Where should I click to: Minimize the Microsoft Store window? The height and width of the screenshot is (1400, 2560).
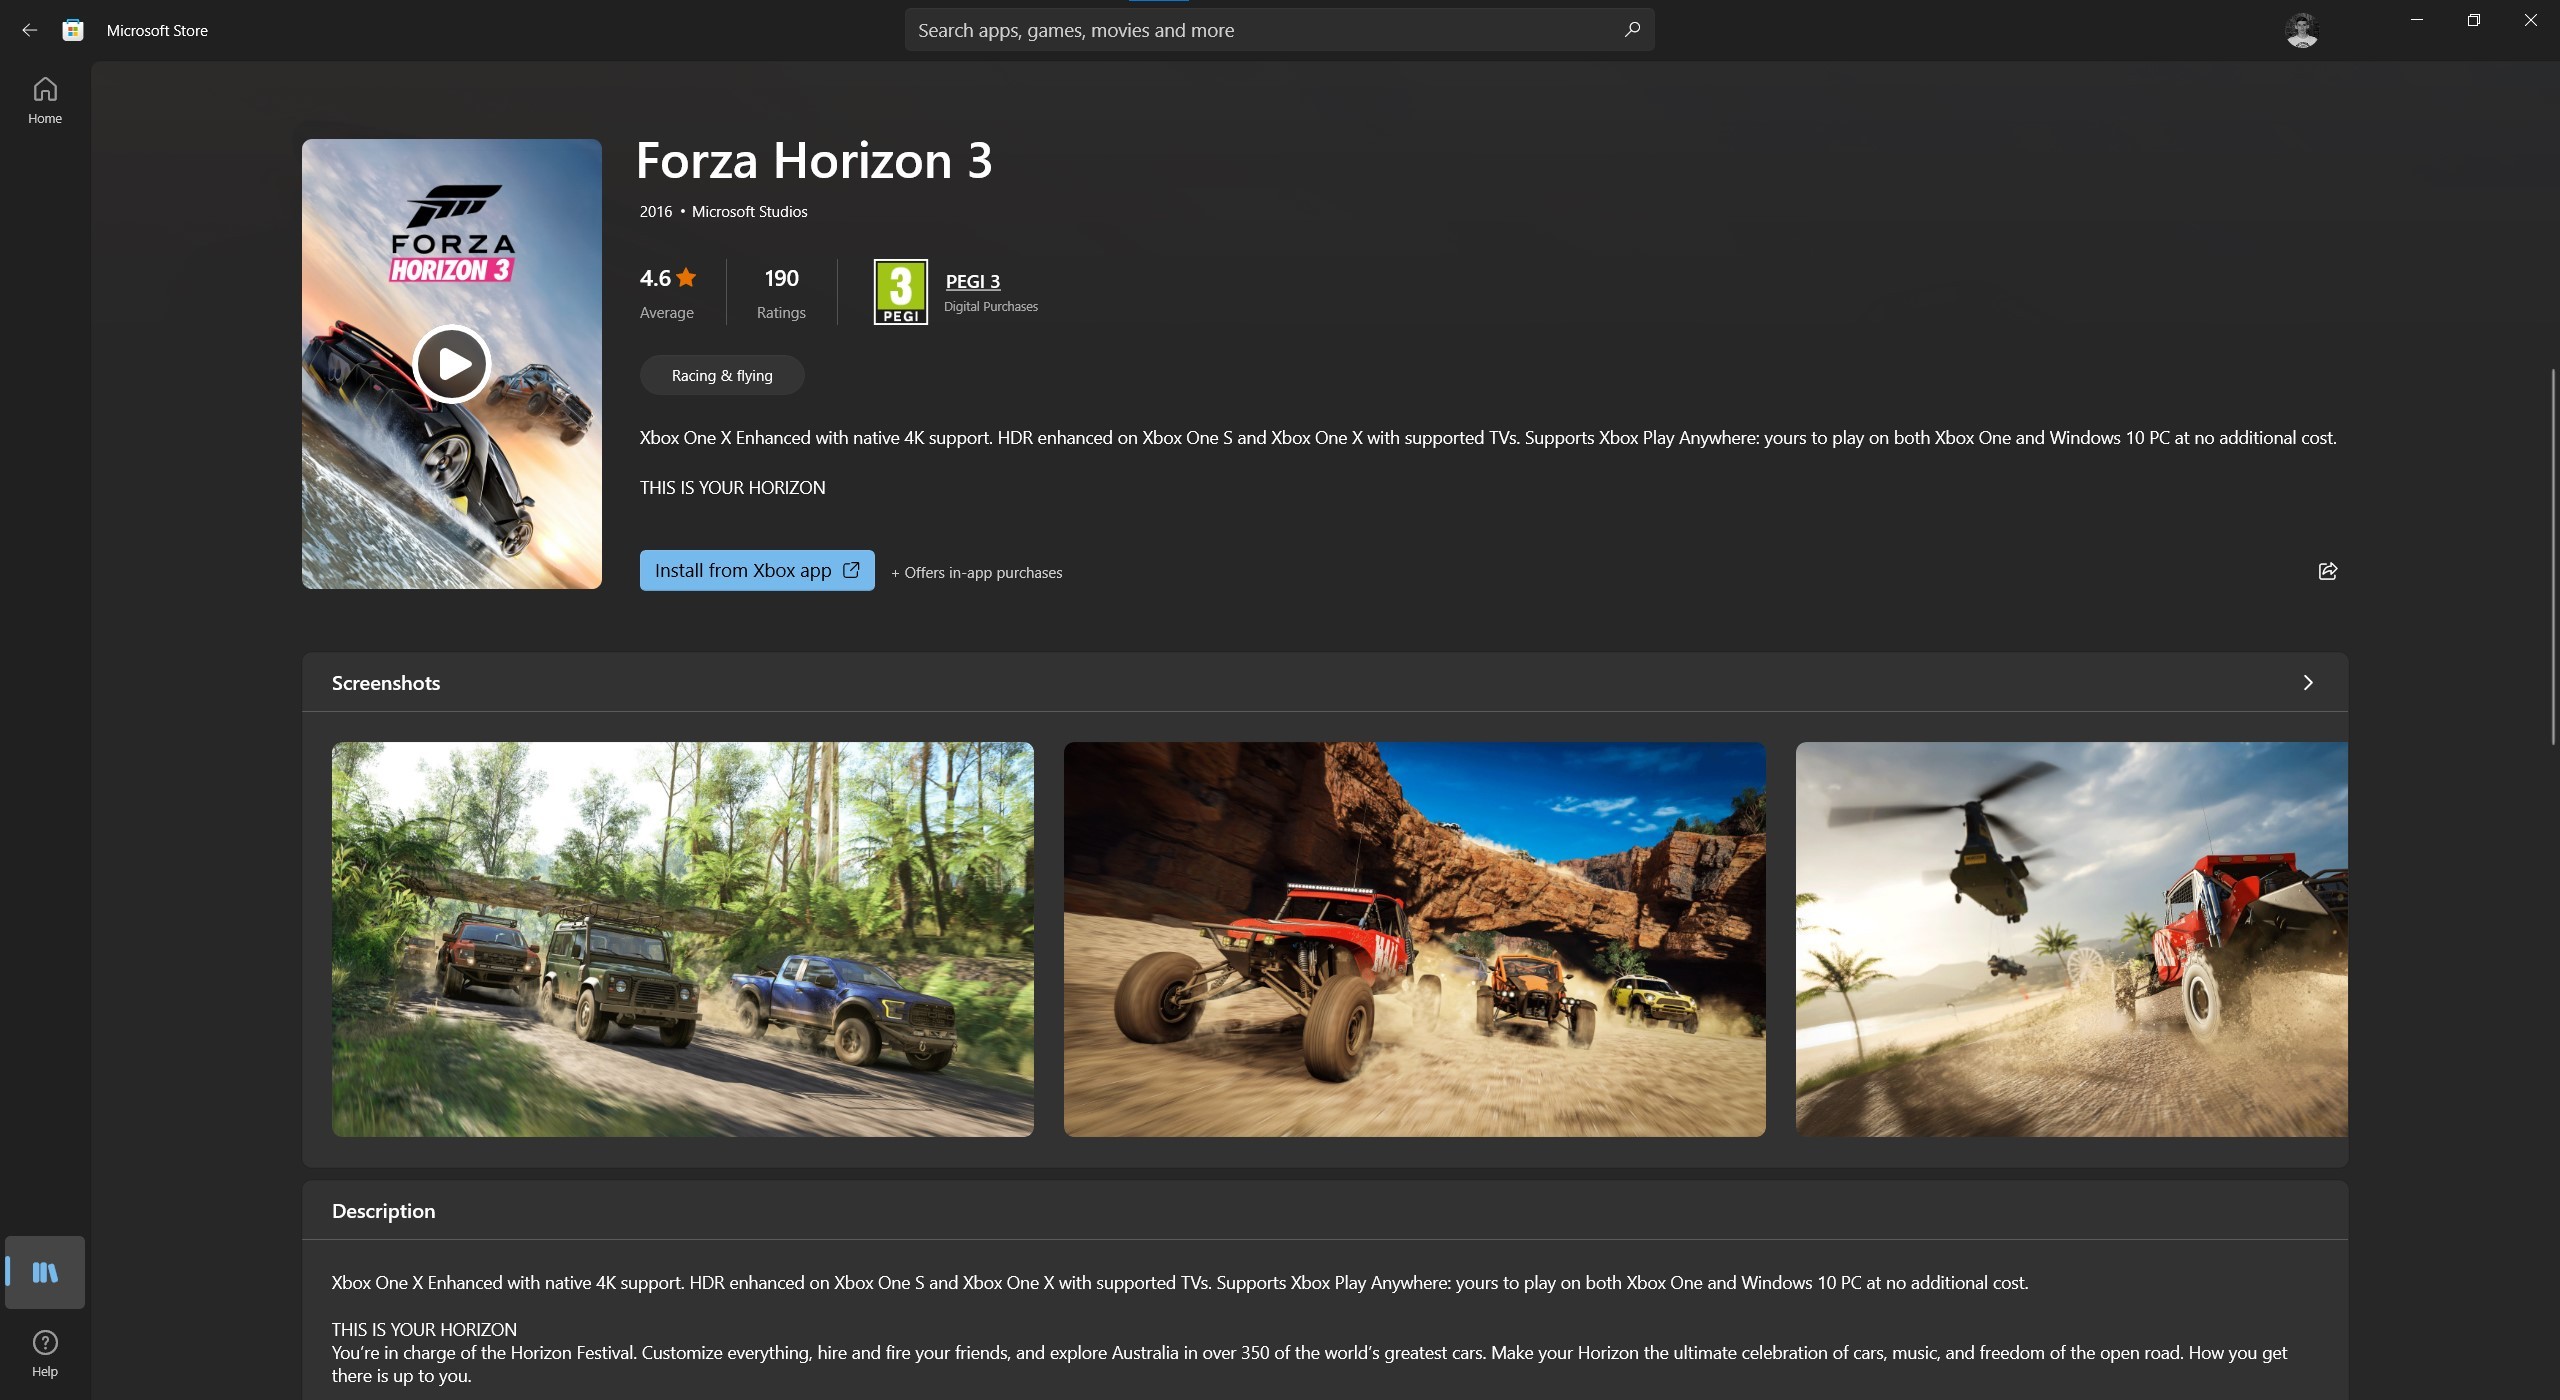(x=2417, y=20)
